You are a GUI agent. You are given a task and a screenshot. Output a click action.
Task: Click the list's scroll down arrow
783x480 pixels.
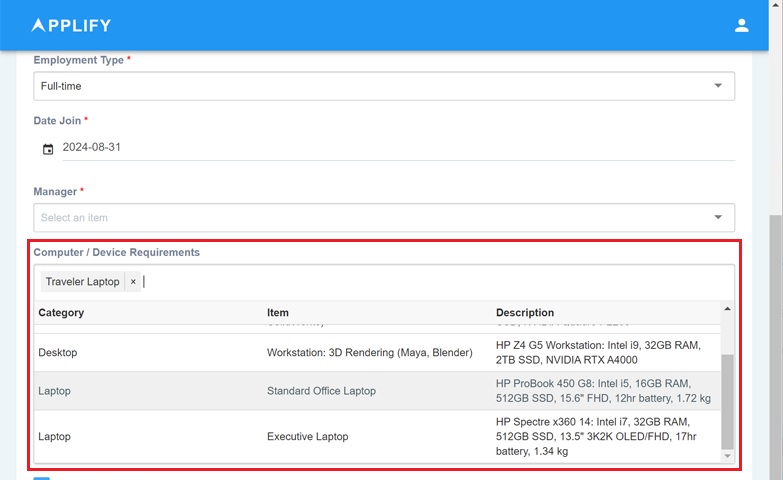tap(727, 456)
